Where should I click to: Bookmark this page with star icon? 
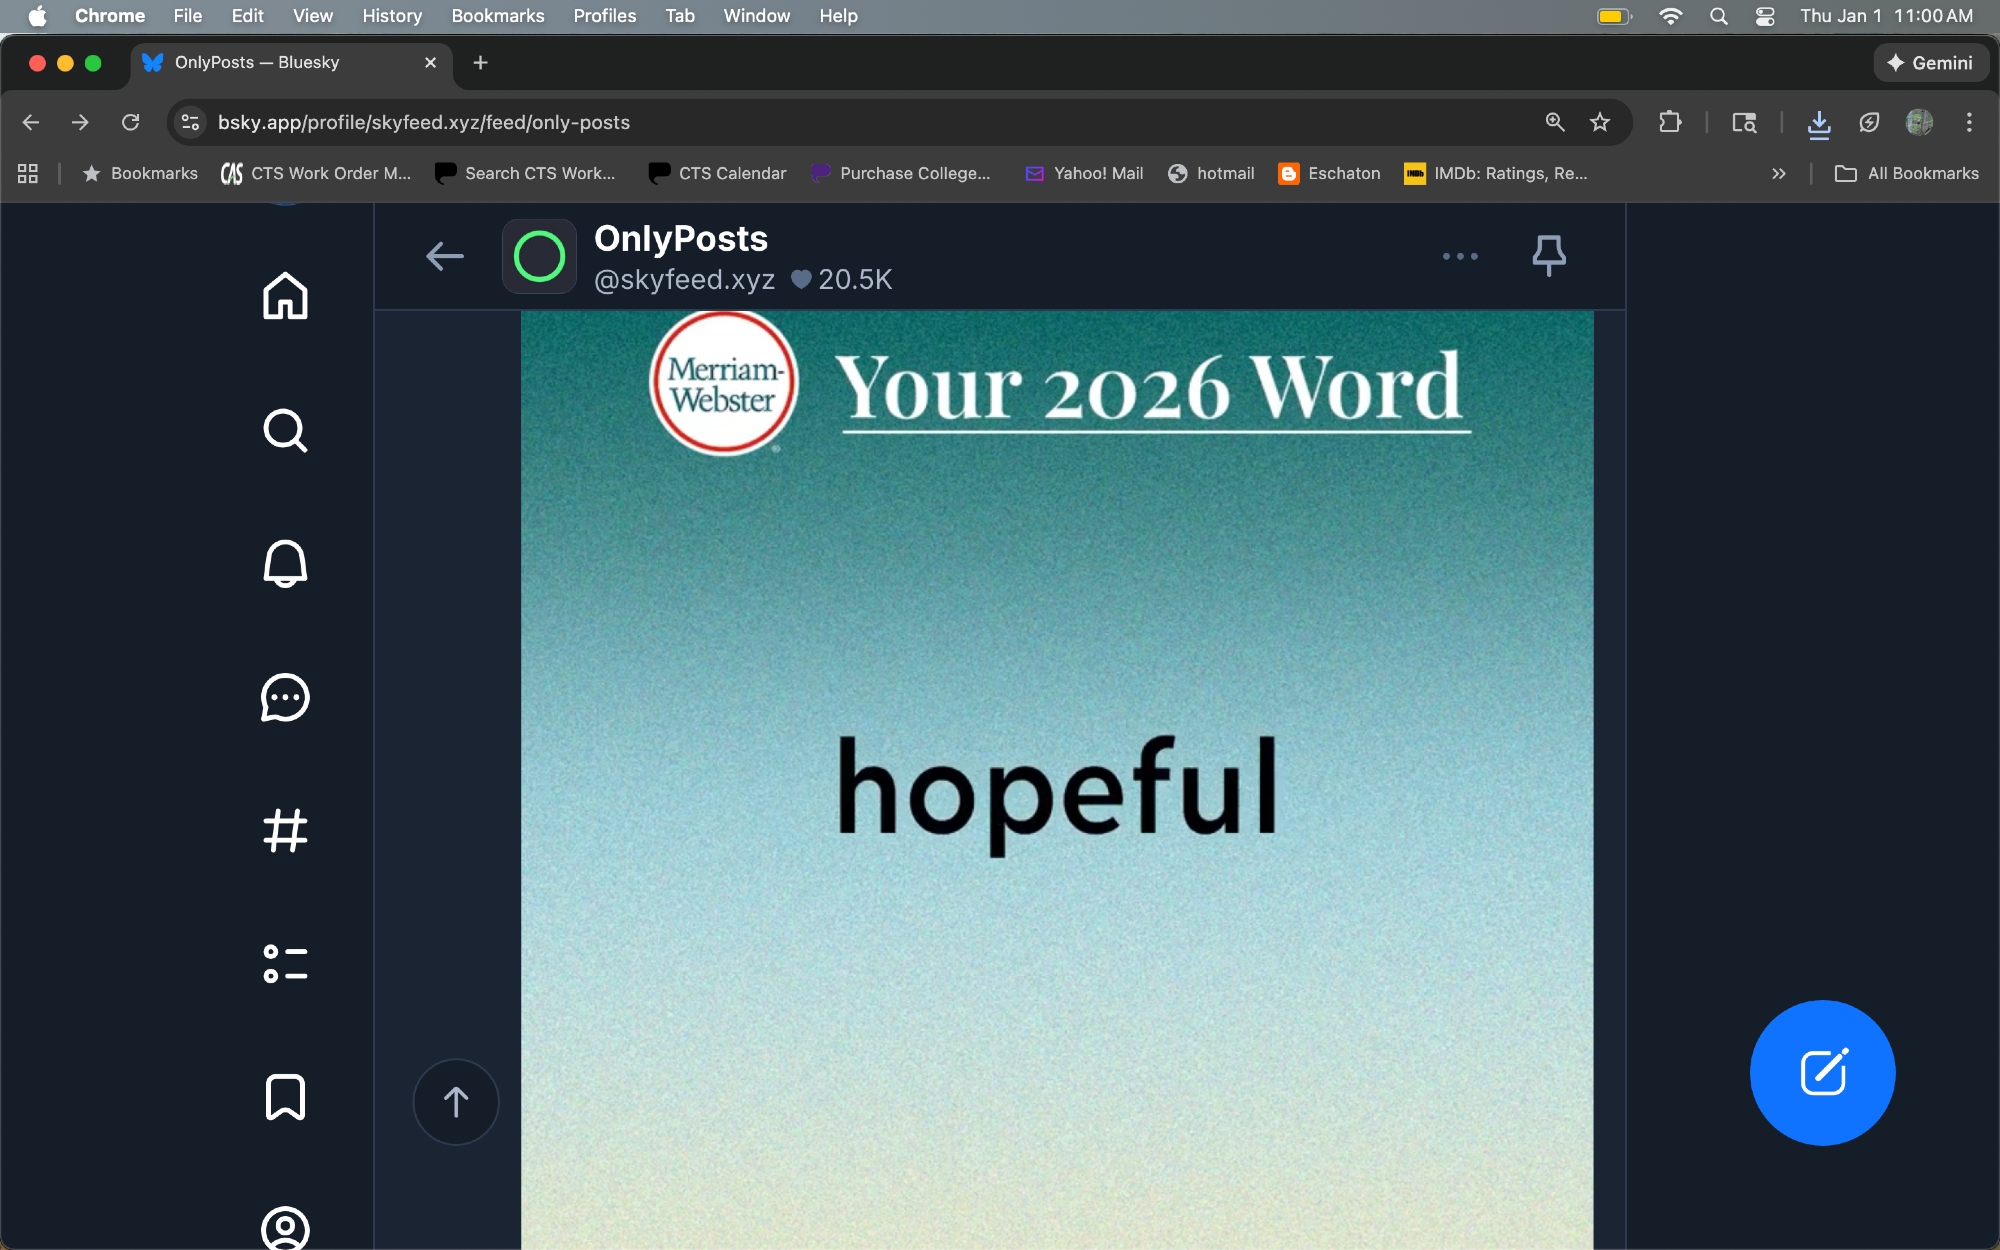tap(1600, 122)
